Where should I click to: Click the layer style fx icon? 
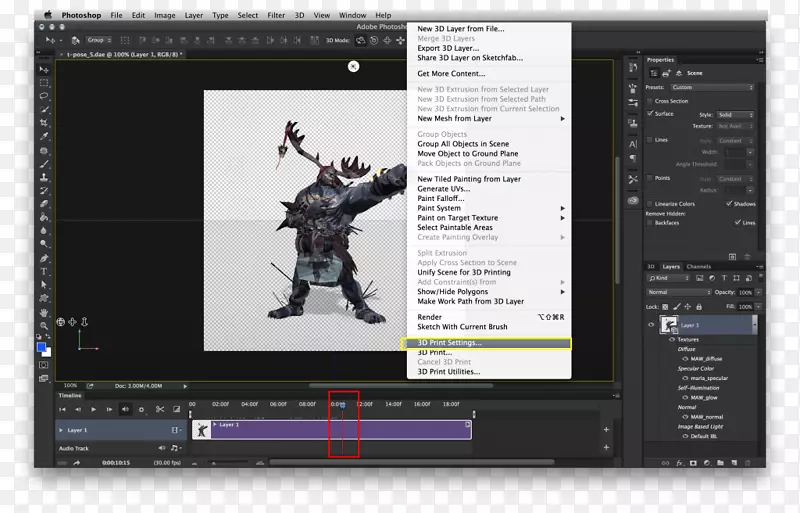(x=680, y=463)
